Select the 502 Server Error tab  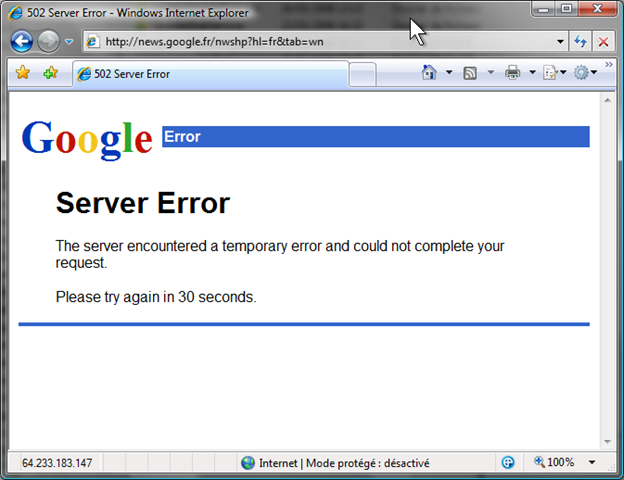pyautogui.click(x=211, y=74)
